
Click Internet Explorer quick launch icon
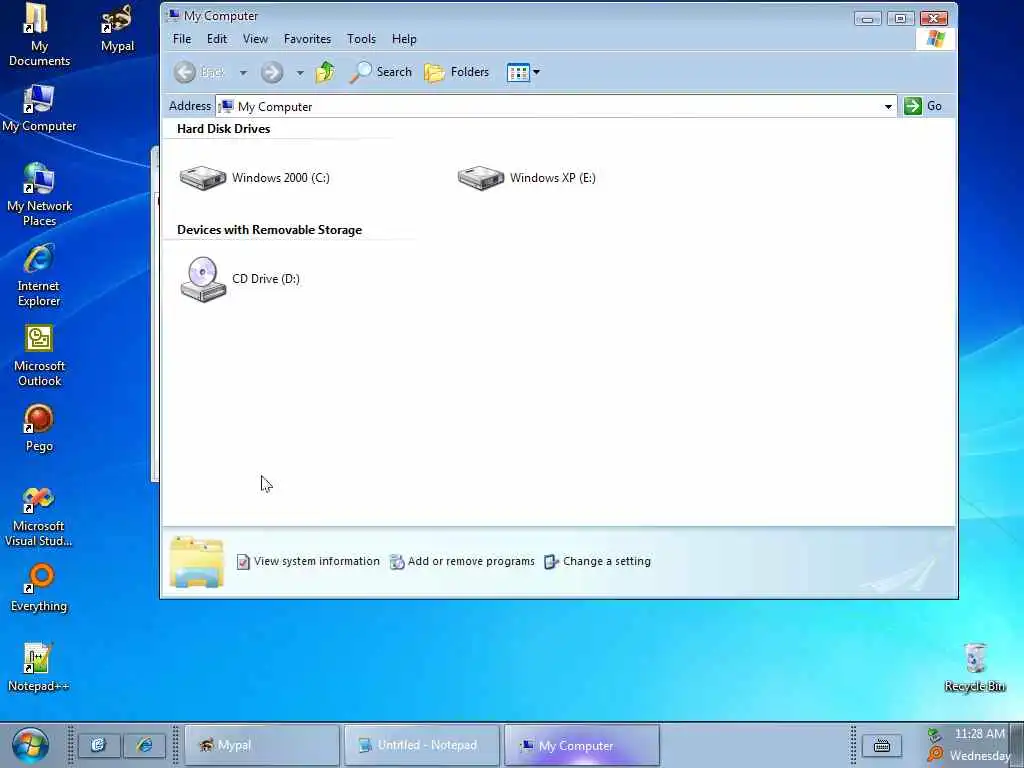(145, 745)
